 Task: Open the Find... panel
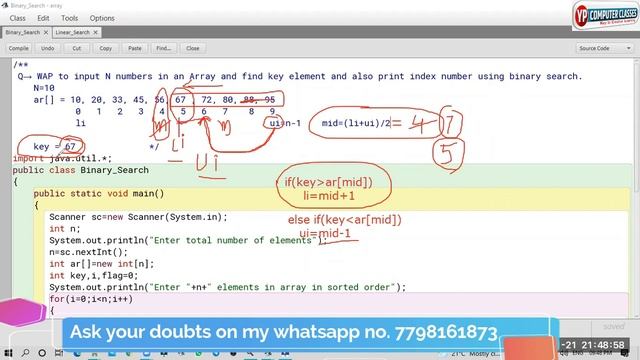164,48
